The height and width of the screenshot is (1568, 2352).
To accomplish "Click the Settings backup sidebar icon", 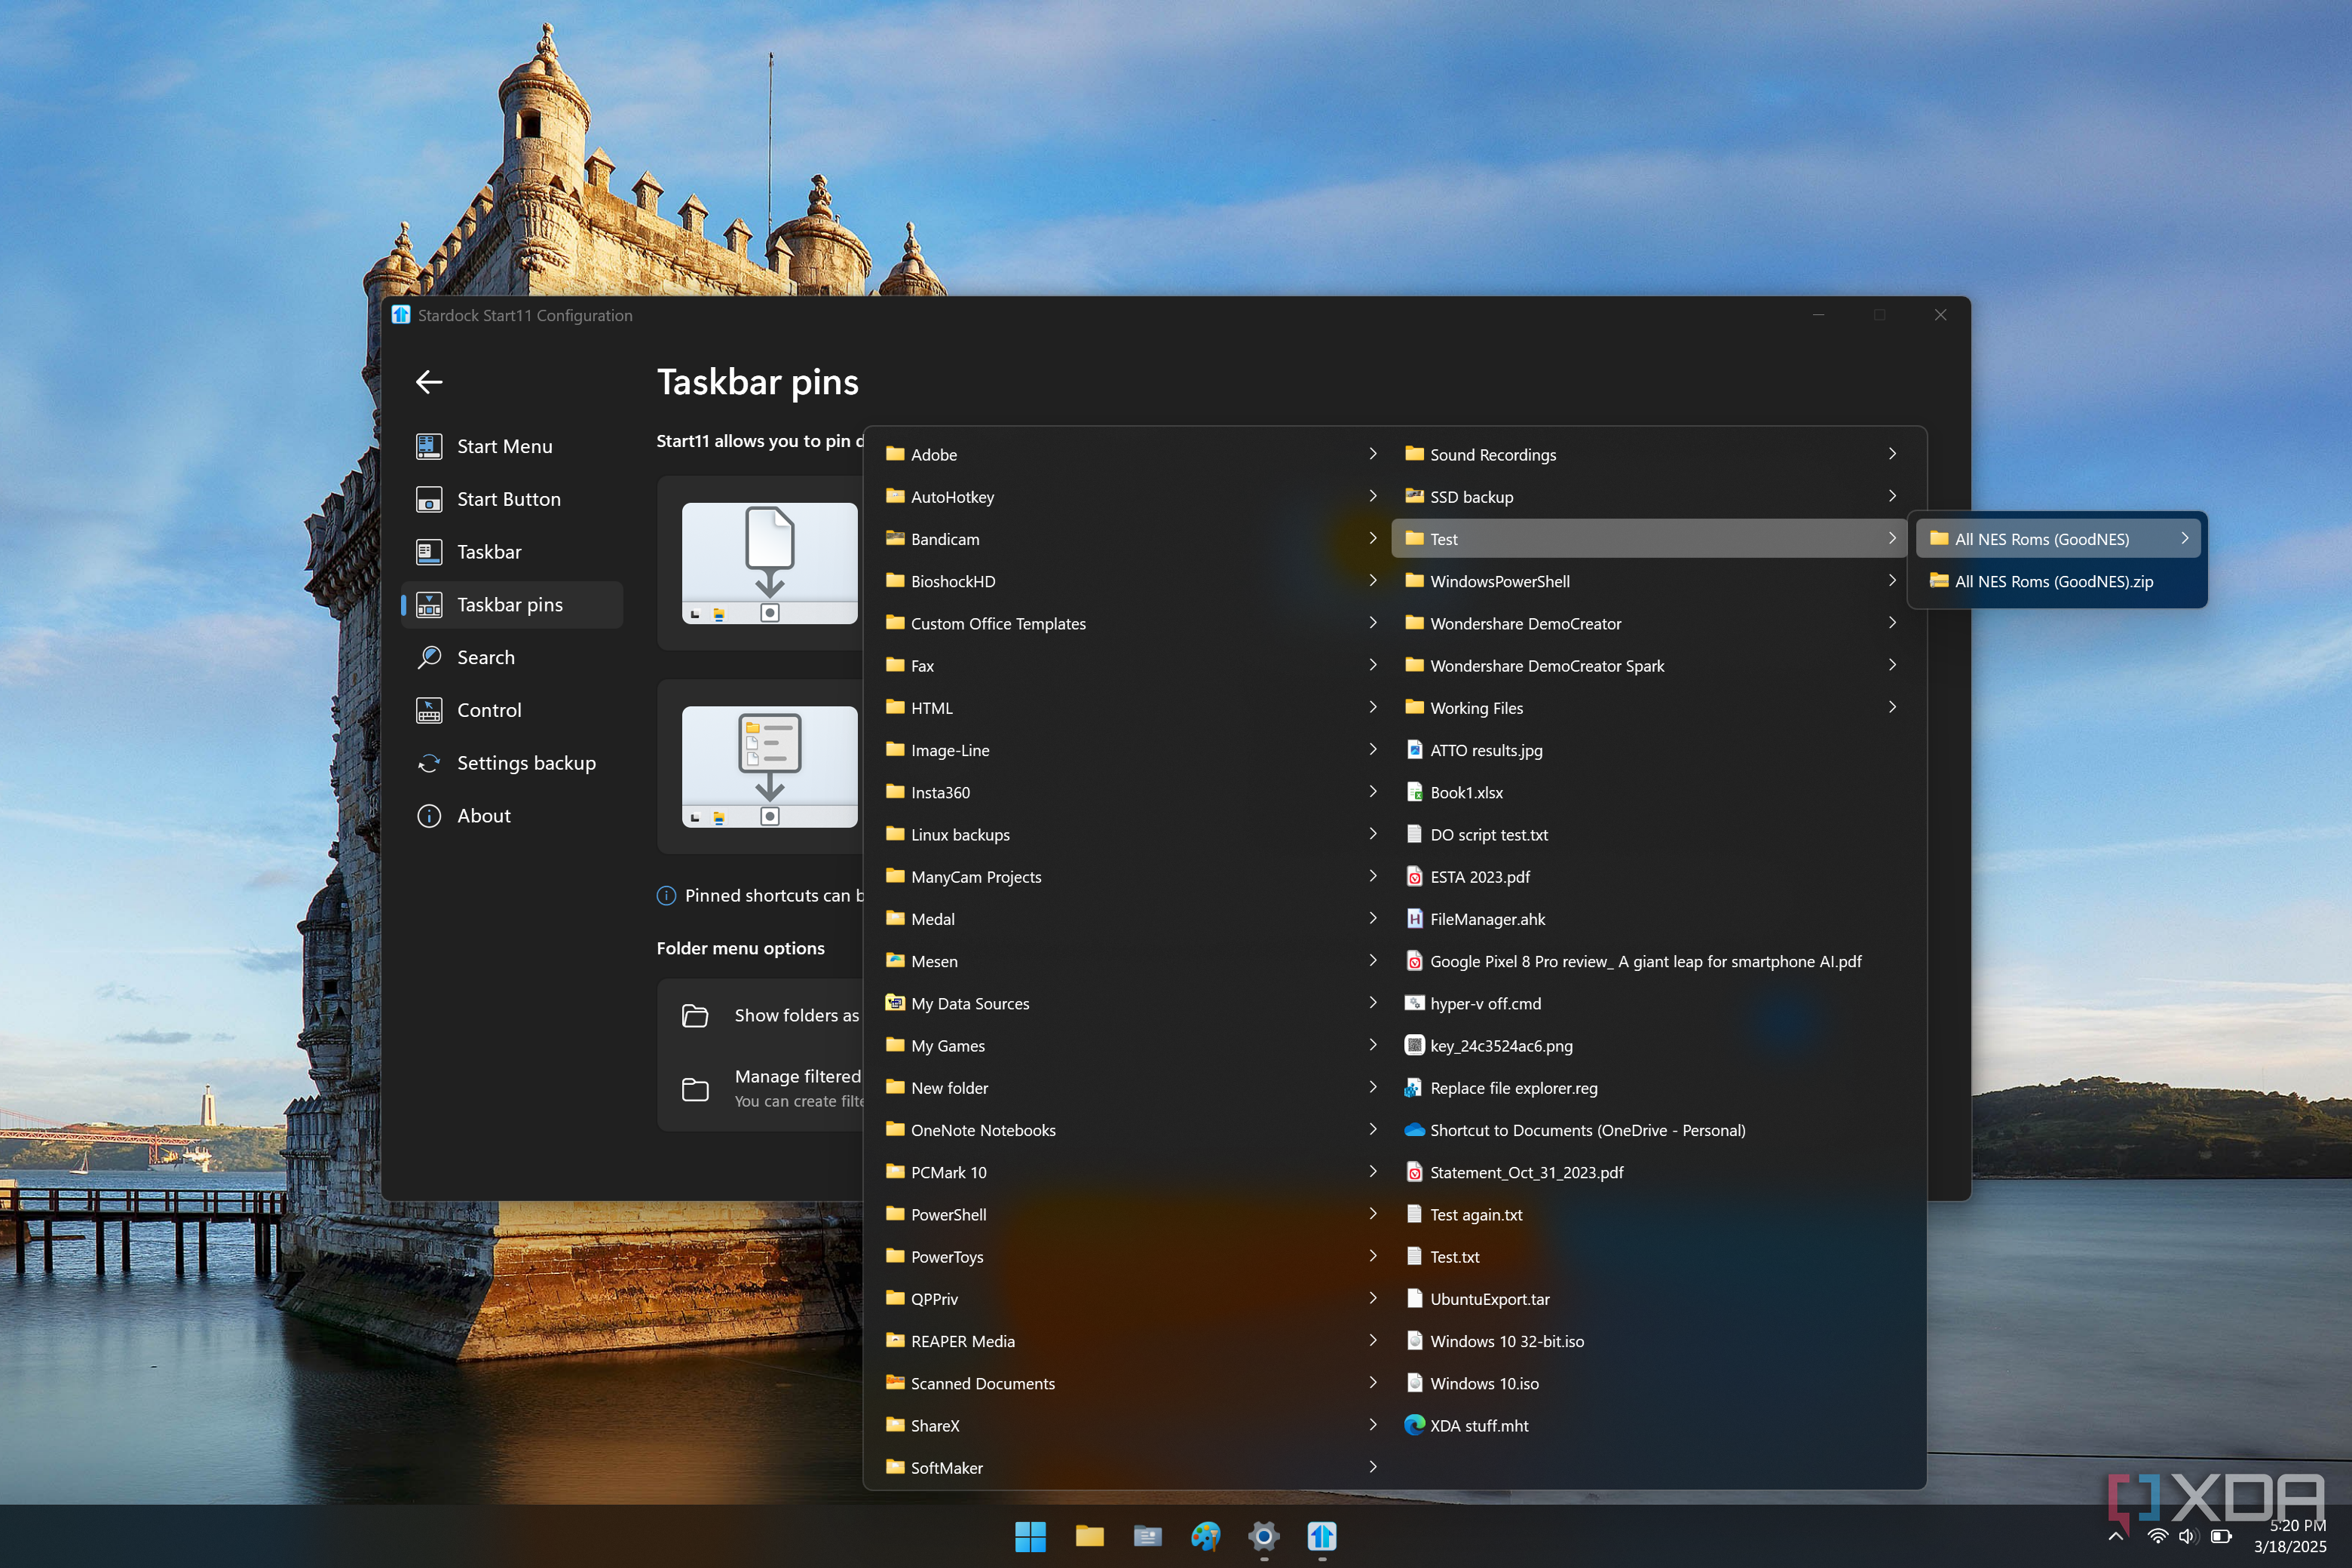I will point(429,763).
